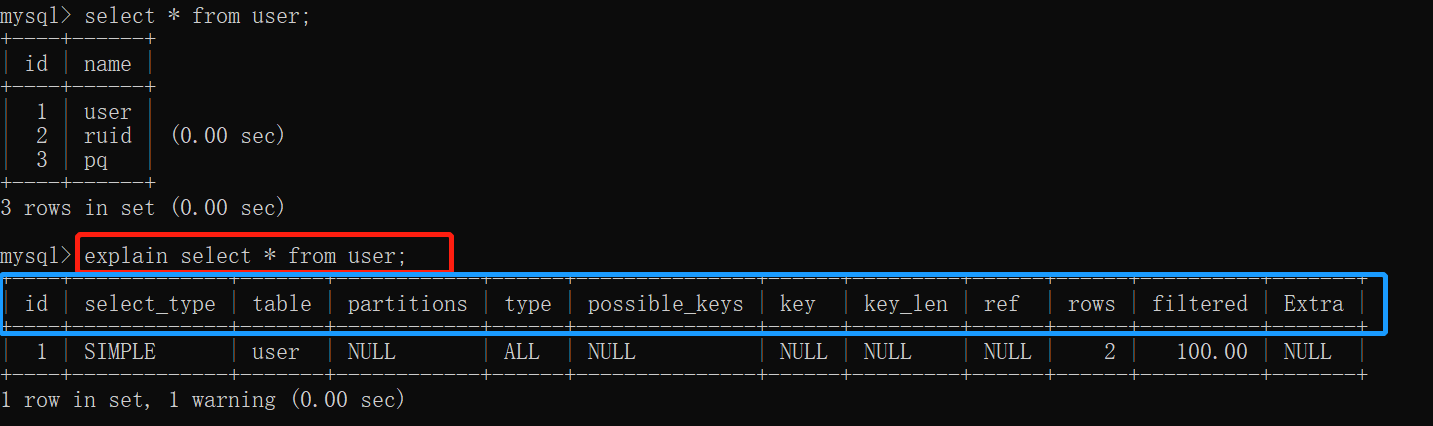Click the 'filtered' column header
The width and height of the screenshot is (1433, 426).
[1200, 304]
